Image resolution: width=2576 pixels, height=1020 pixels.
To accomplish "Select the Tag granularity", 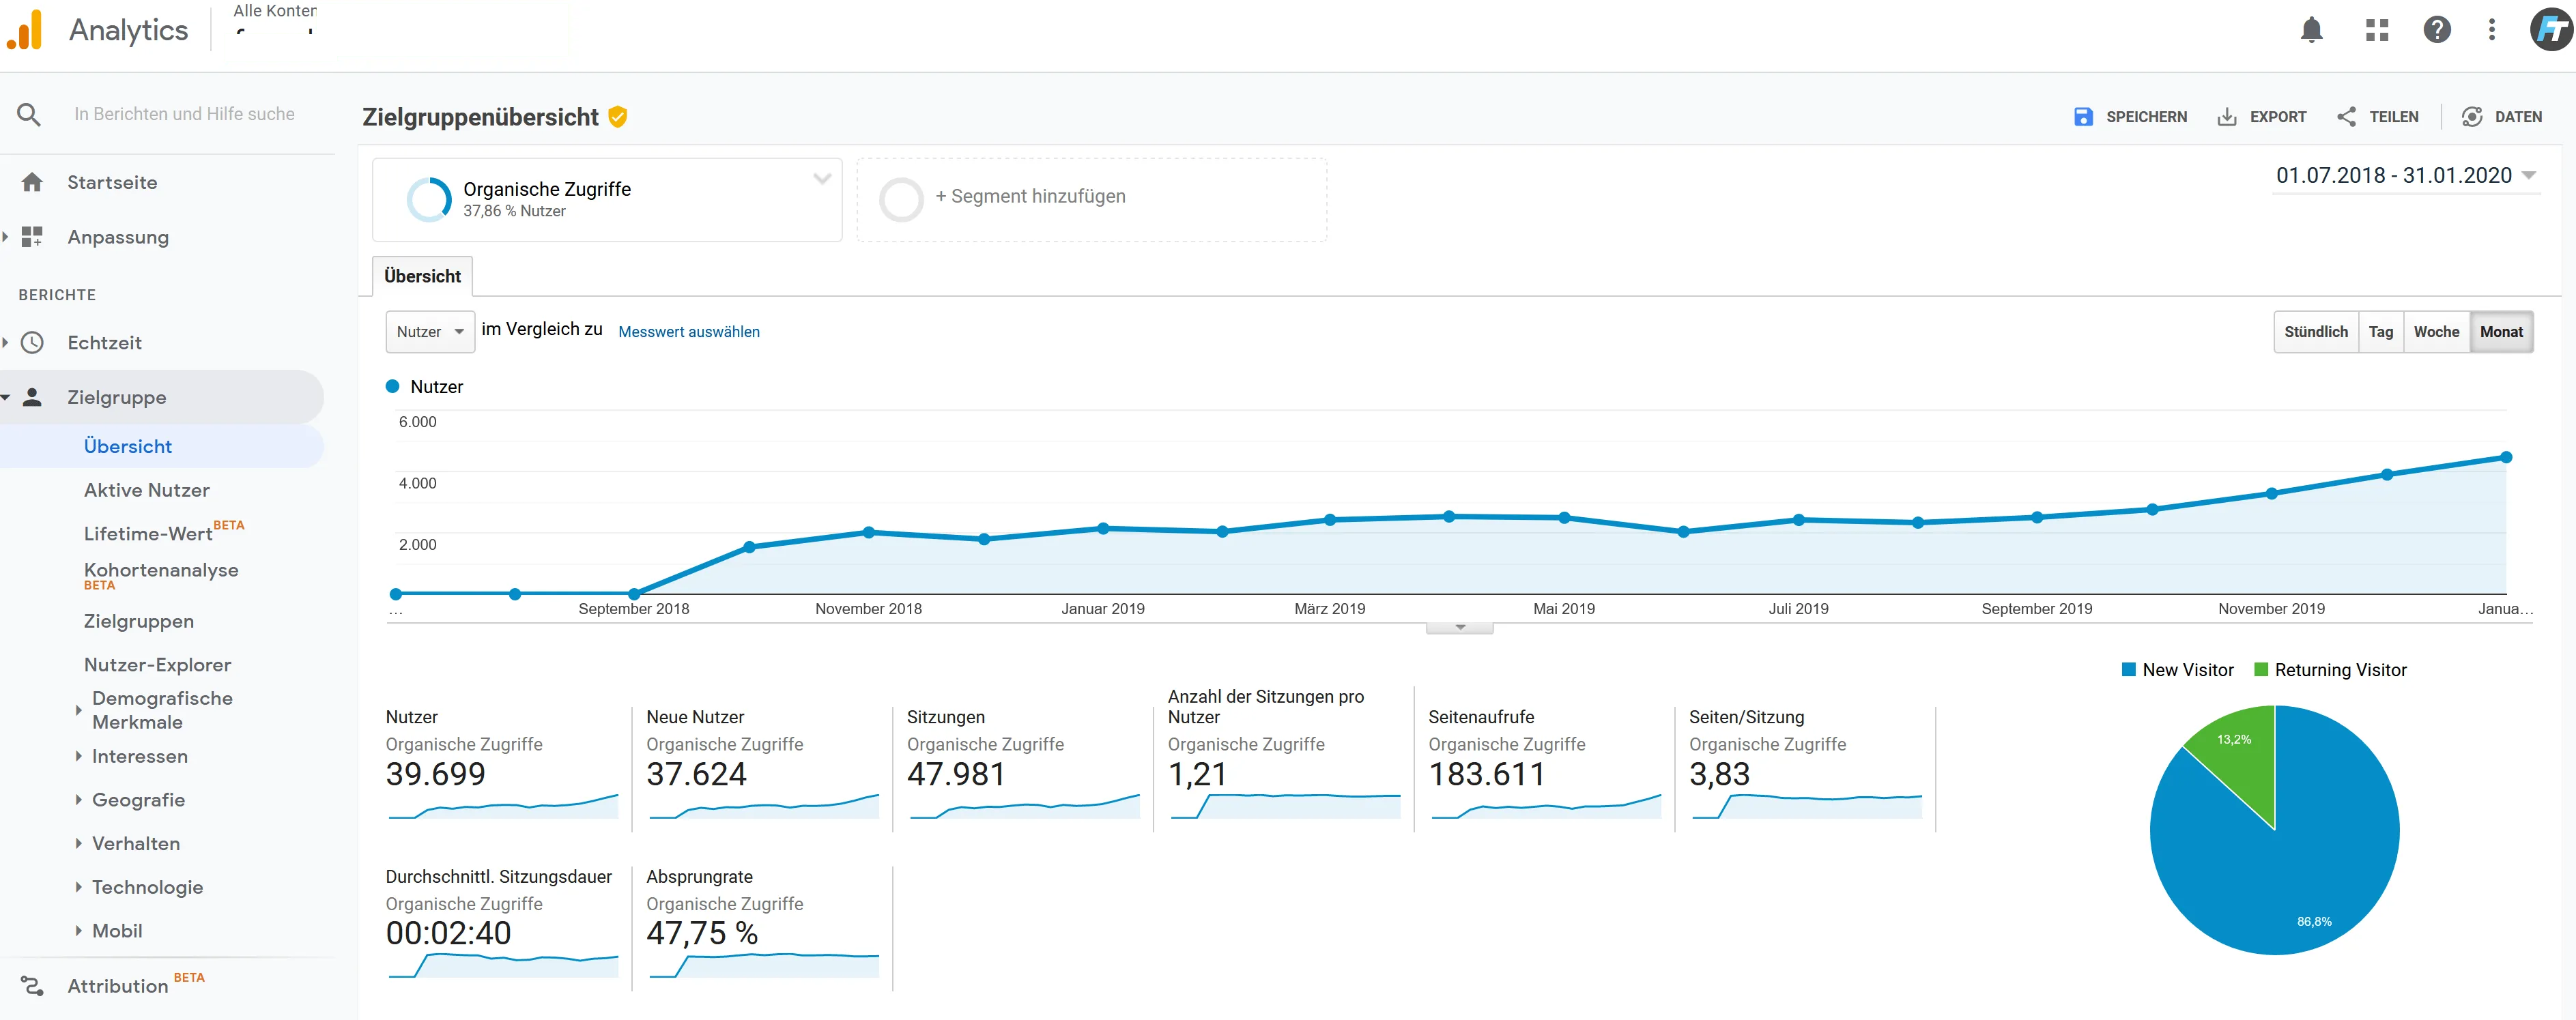I will coord(2381,332).
